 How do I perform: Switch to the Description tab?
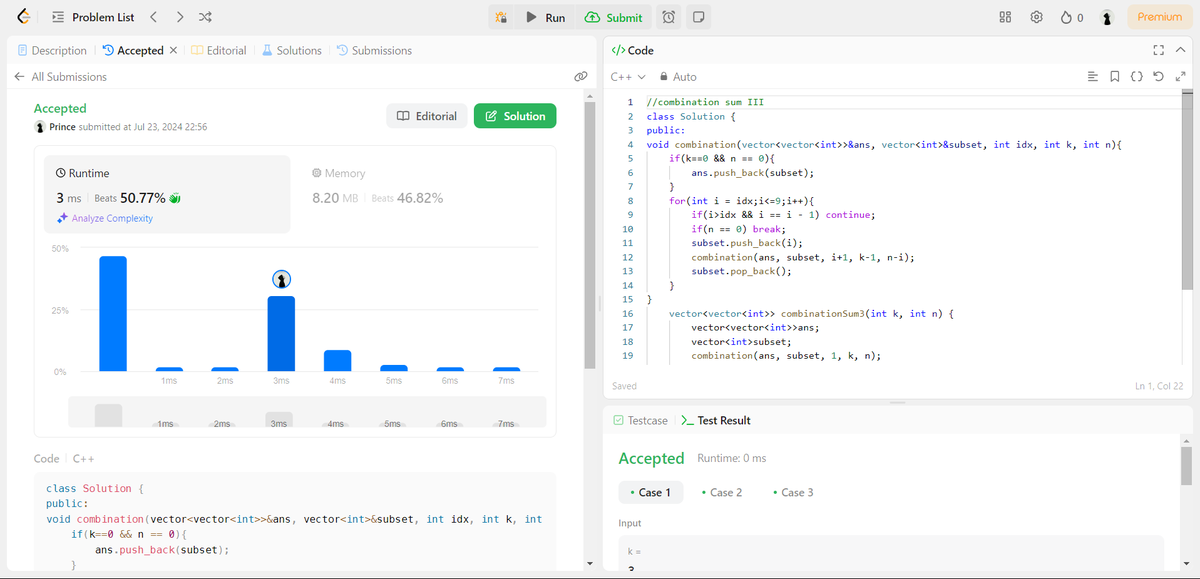pyautogui.click(x=52, y=50)
